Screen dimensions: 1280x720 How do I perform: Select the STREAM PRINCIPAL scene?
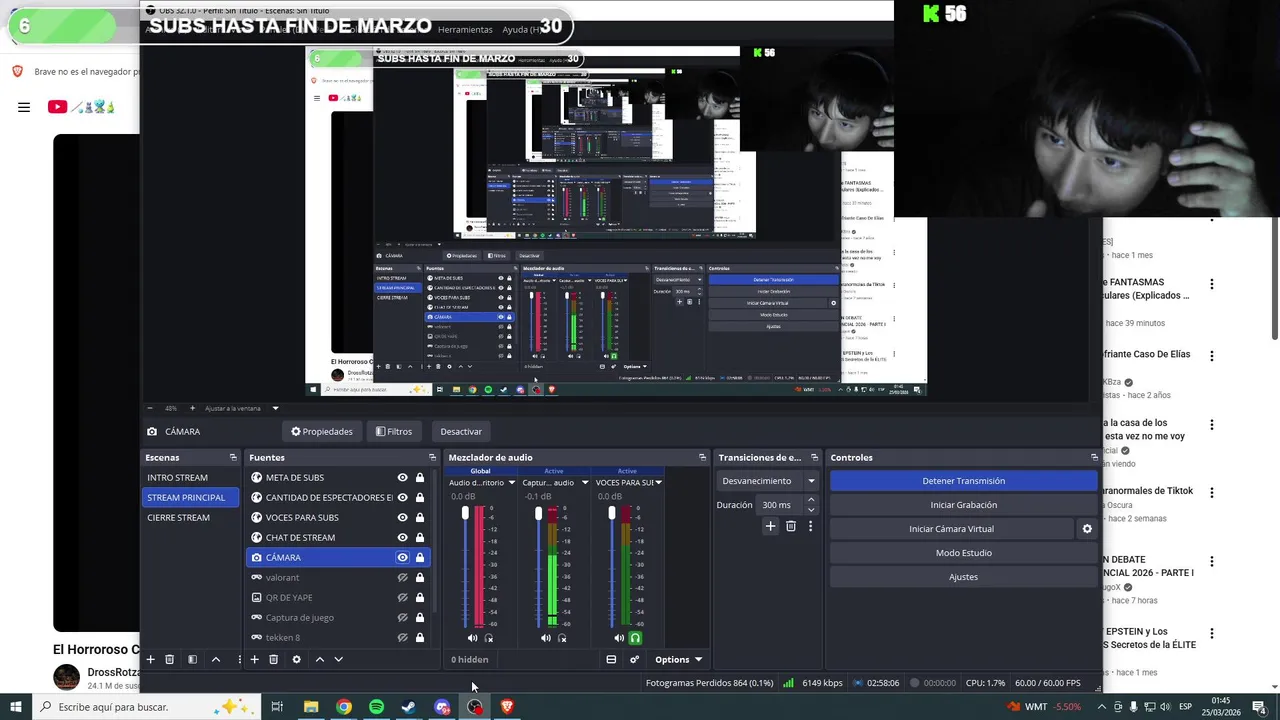tap(191, 498)
